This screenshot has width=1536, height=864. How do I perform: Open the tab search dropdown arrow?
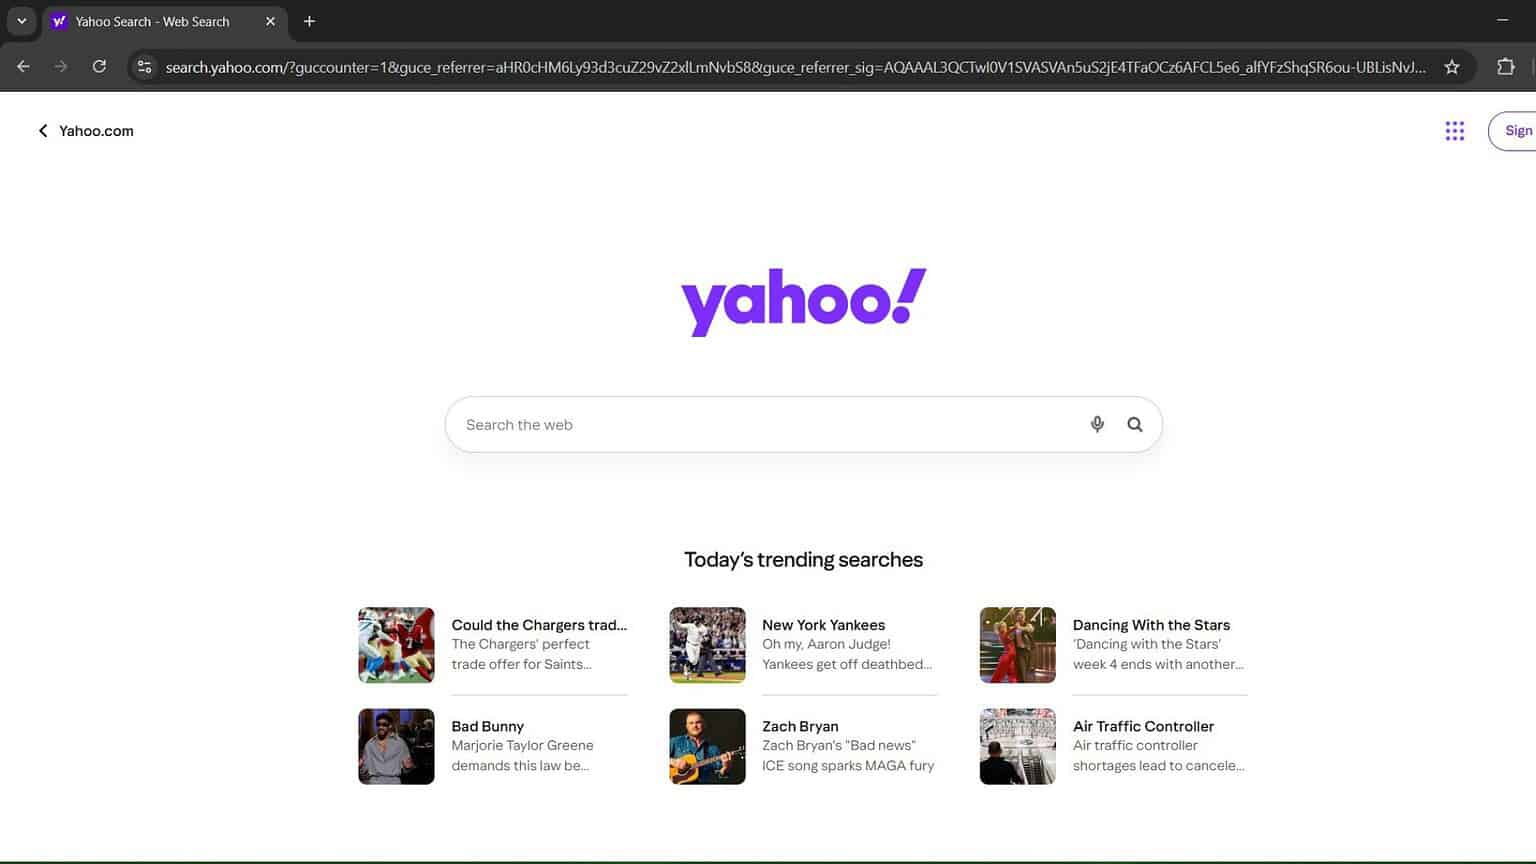coord(21,21)
